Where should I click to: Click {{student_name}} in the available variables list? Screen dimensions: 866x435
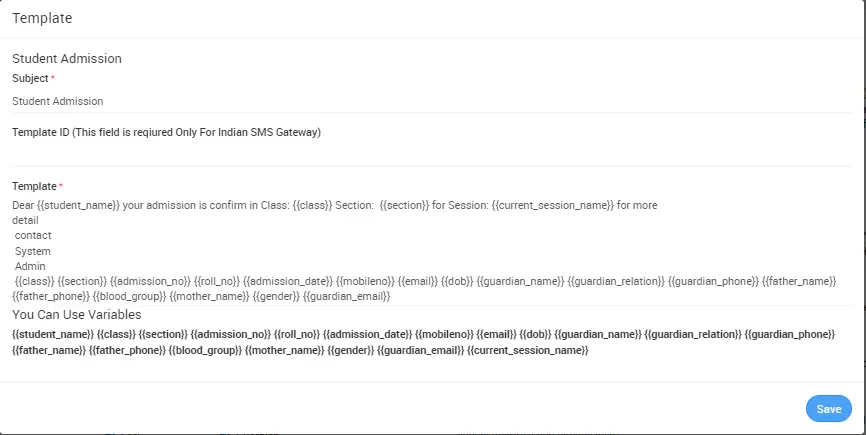point(53,333)
